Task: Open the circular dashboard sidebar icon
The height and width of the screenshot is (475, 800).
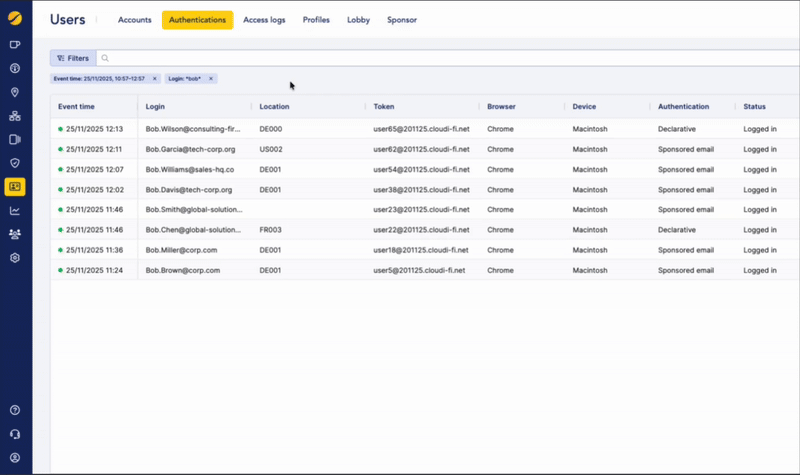Action: click(15, 68)
